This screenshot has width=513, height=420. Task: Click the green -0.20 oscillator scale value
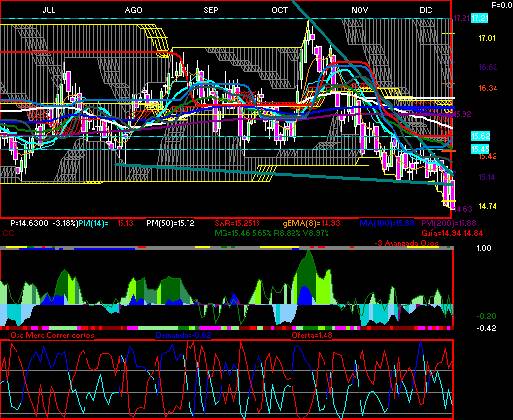pyautogui.click(x=486, y=316)
